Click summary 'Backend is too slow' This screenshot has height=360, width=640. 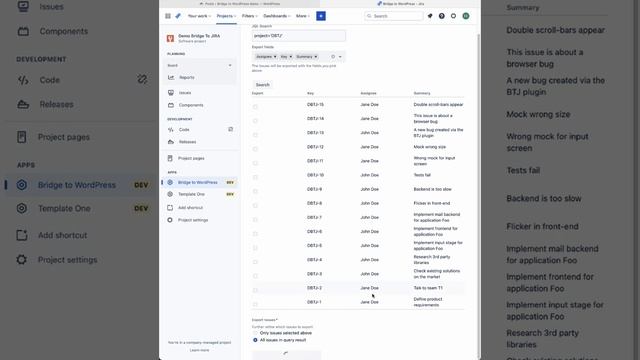433,189
